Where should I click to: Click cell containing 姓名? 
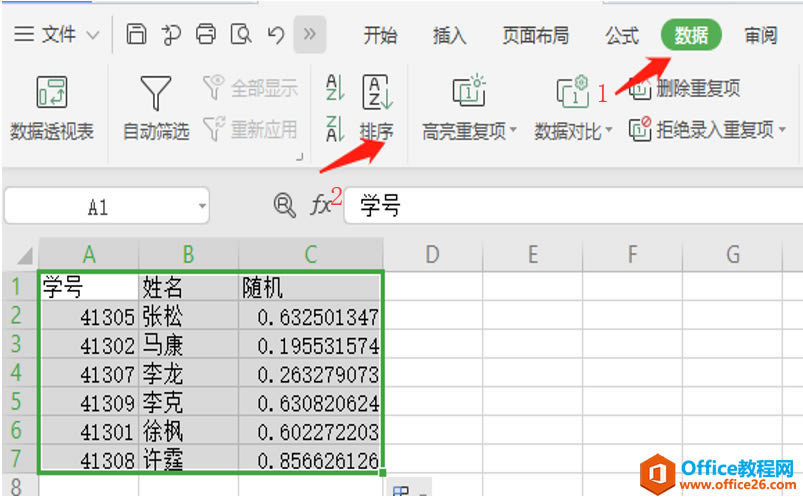[188, 286]
